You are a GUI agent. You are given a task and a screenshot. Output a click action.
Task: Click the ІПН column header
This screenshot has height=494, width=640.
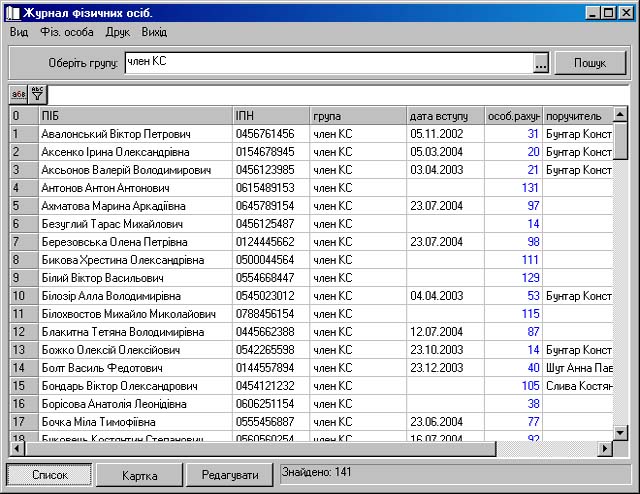[271, 116]
